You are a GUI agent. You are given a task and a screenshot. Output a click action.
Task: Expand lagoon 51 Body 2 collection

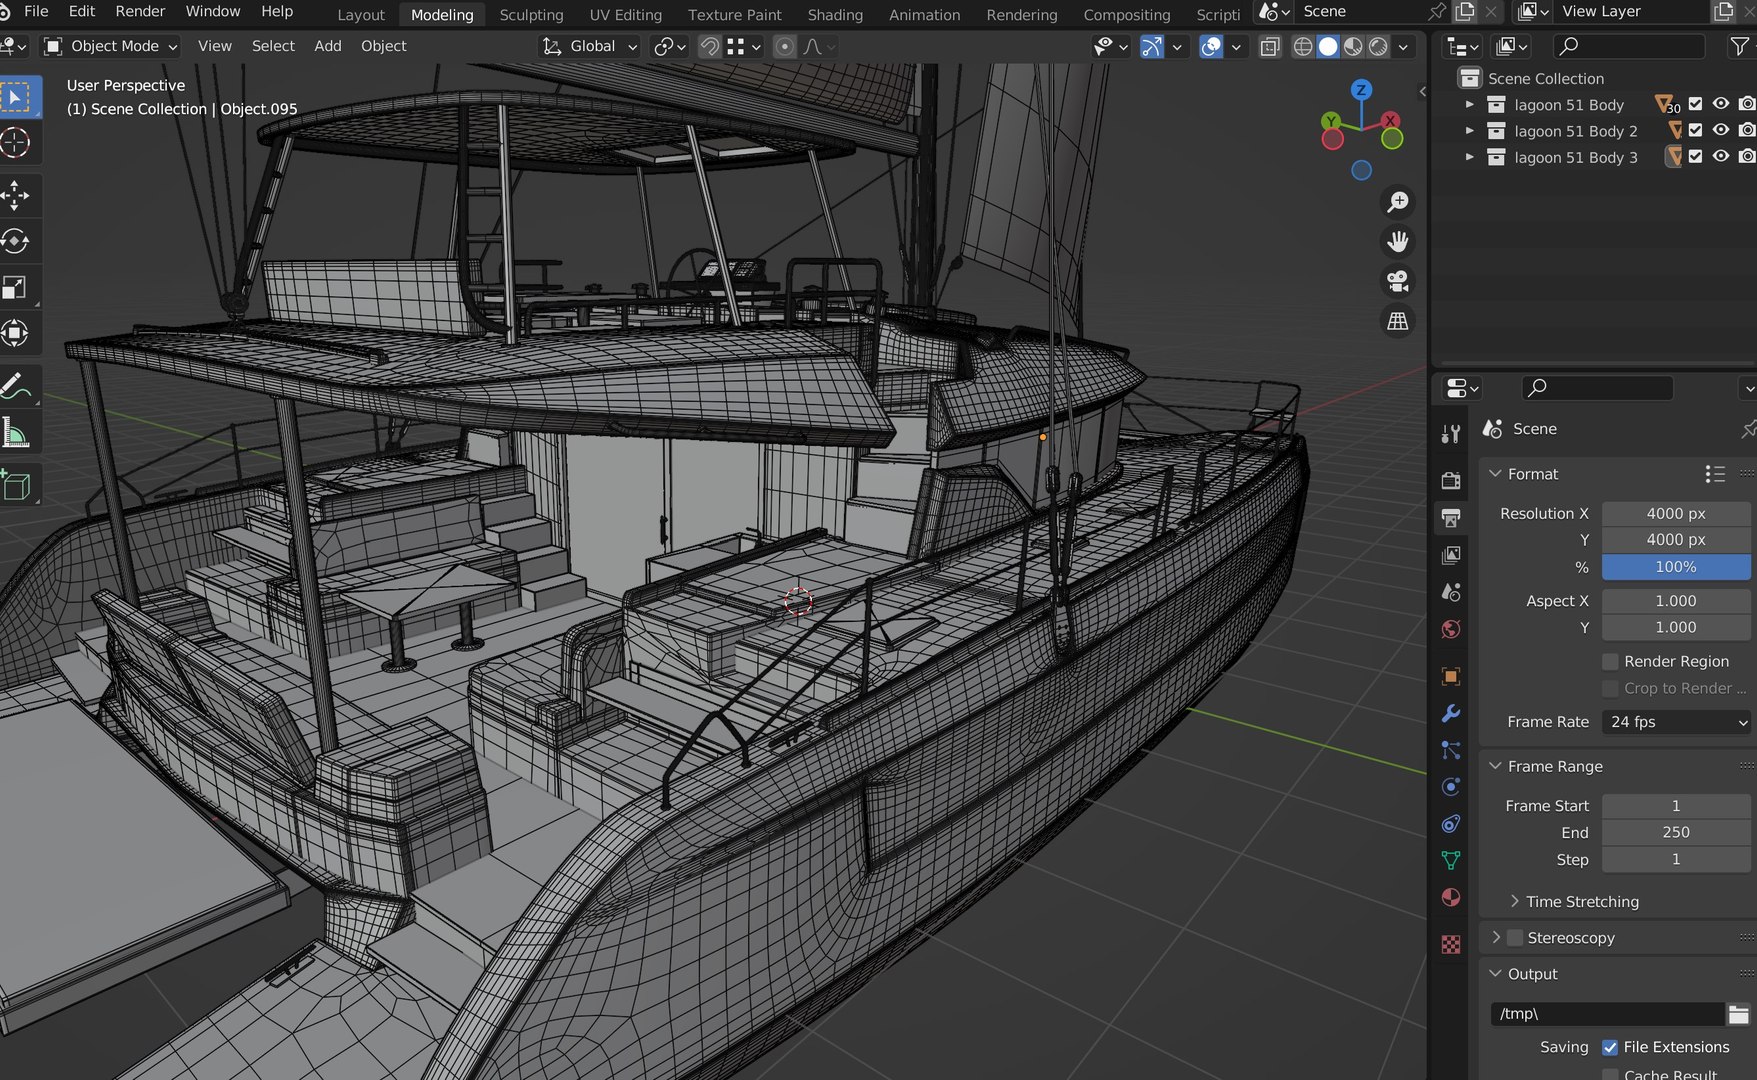(x=1469, y=130)
